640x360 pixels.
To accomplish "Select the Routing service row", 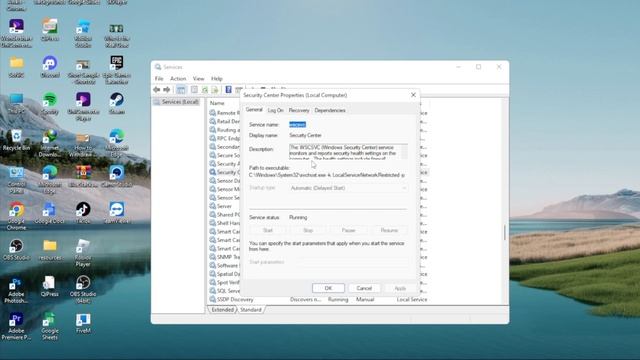I will coord(224,130).
